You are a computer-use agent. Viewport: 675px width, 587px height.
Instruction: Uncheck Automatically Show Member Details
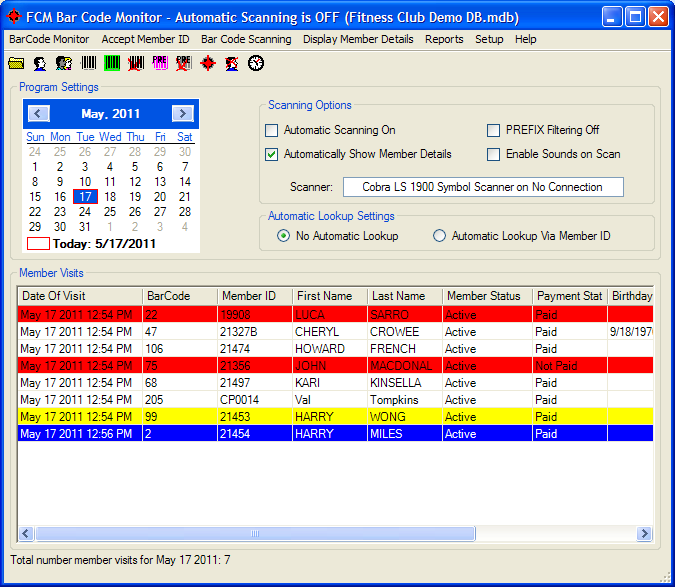coord(272,154)
